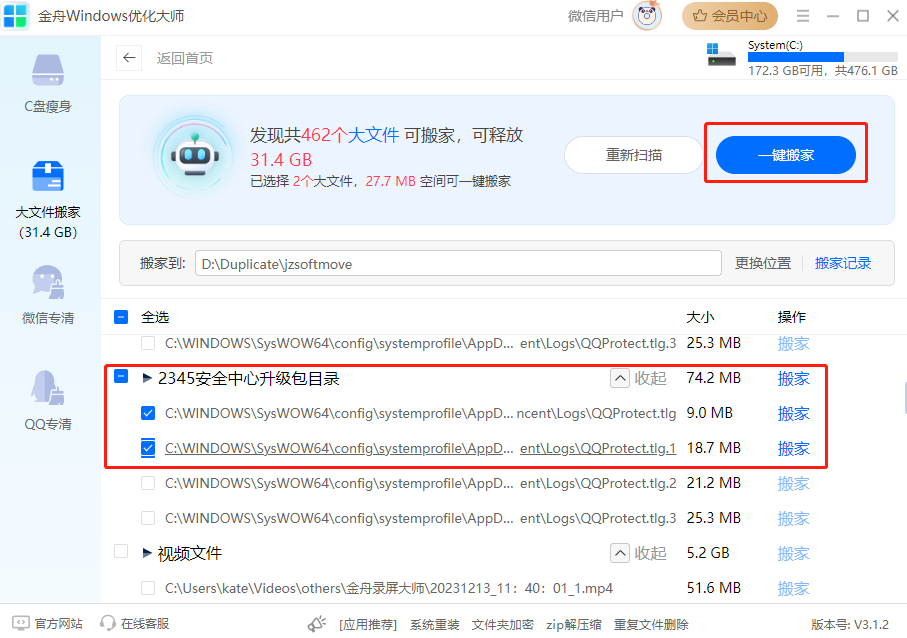Click the triangle beside 2345安全中心升级包目录

(147, 378)
